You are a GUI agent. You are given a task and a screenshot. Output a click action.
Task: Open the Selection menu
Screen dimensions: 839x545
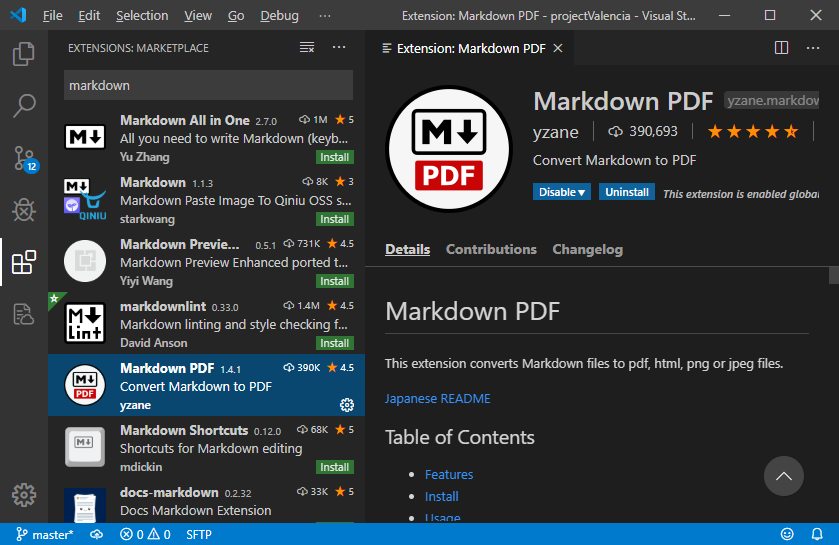(x=142, y=16)
